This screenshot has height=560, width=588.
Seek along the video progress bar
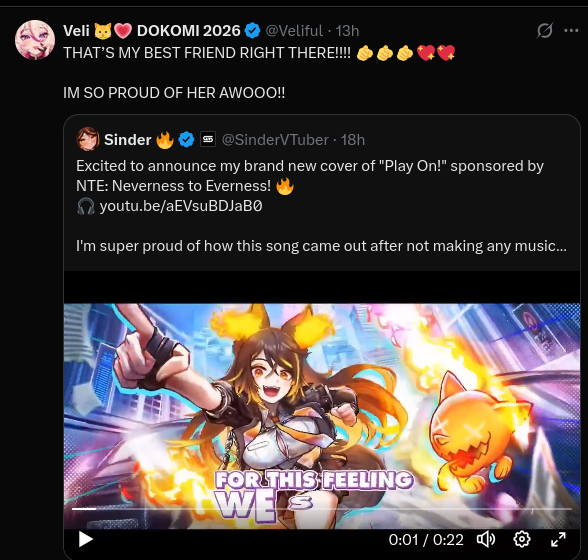tap(322, 509)
